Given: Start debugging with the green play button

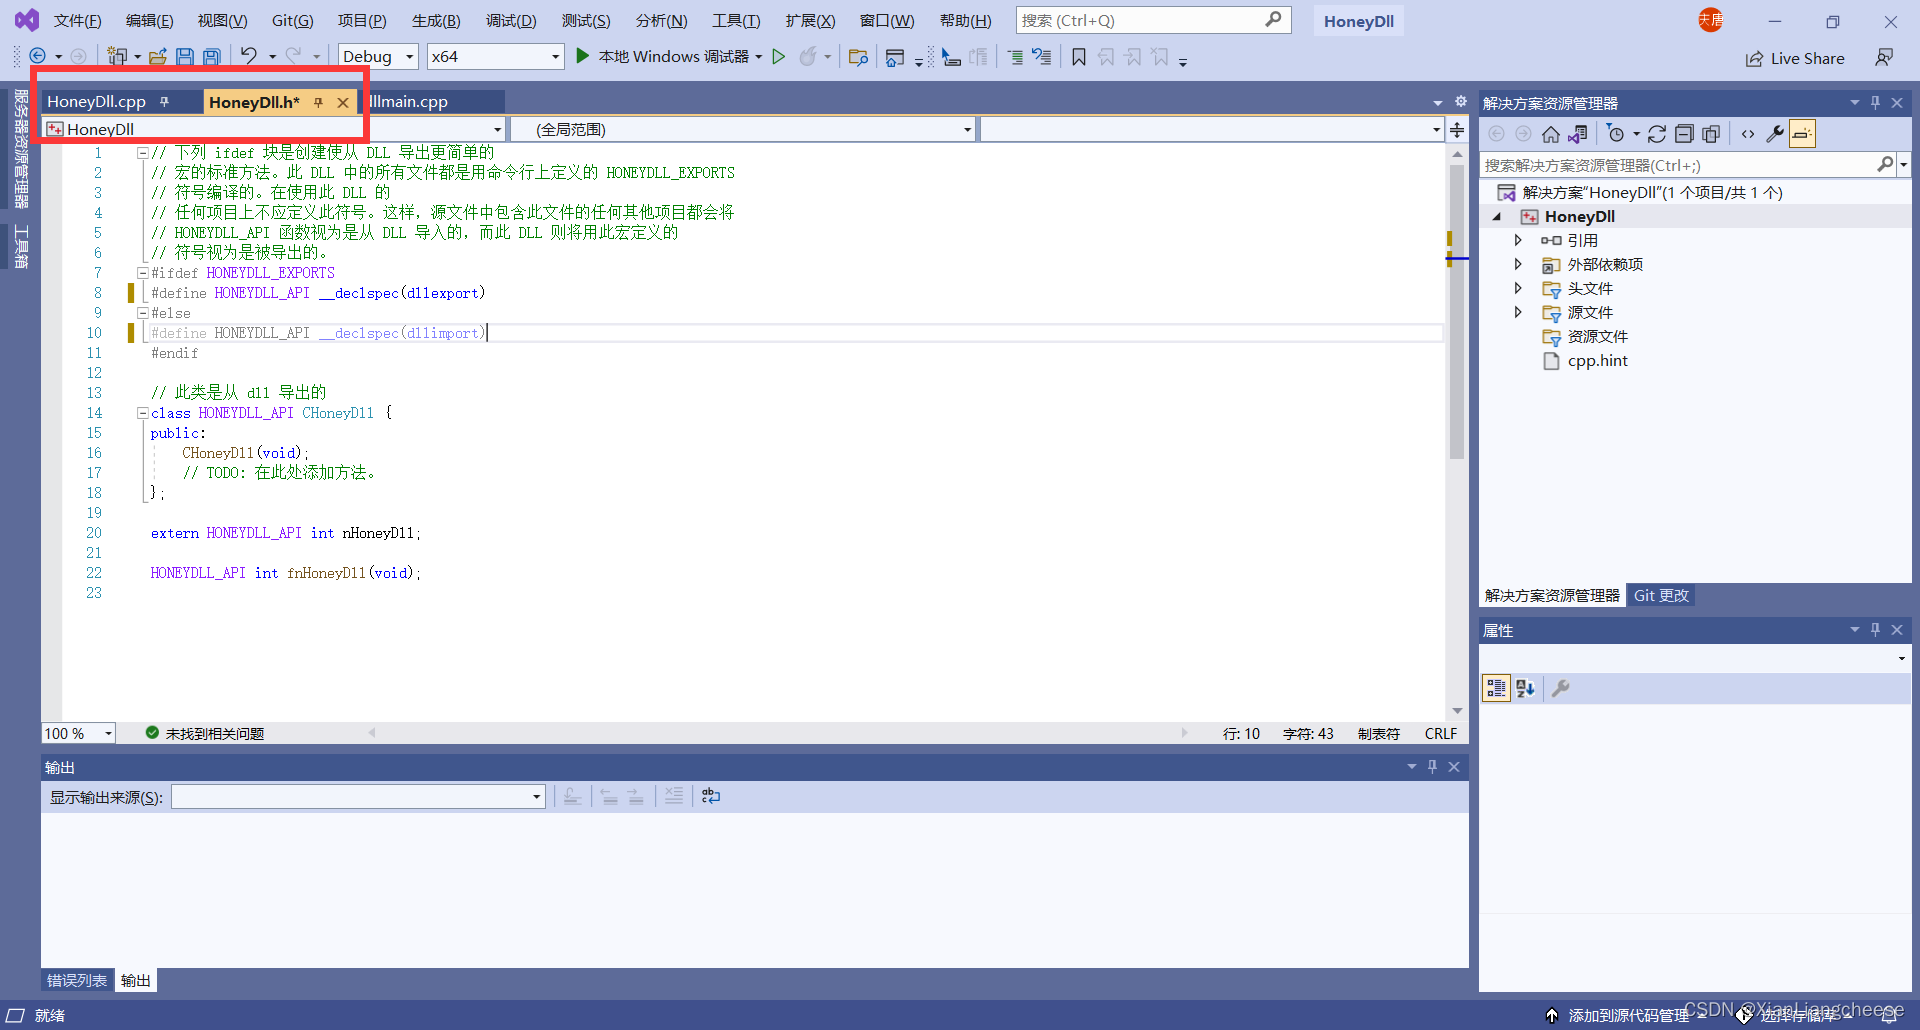Looking at the screenshot, I should coord(583,56).
